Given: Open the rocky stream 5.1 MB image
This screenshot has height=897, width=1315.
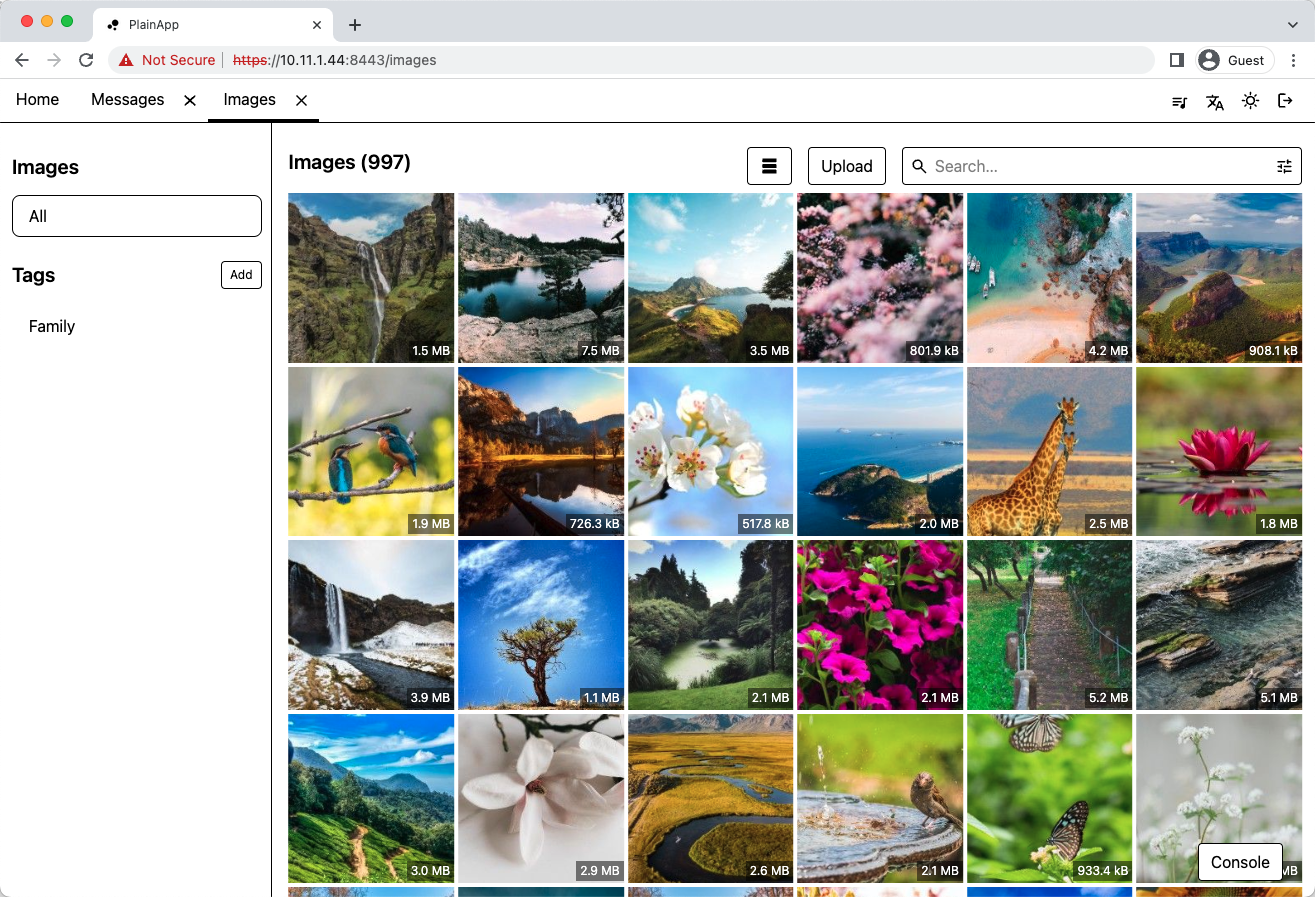Looking at the screenshot, I should coord(1219,625).
